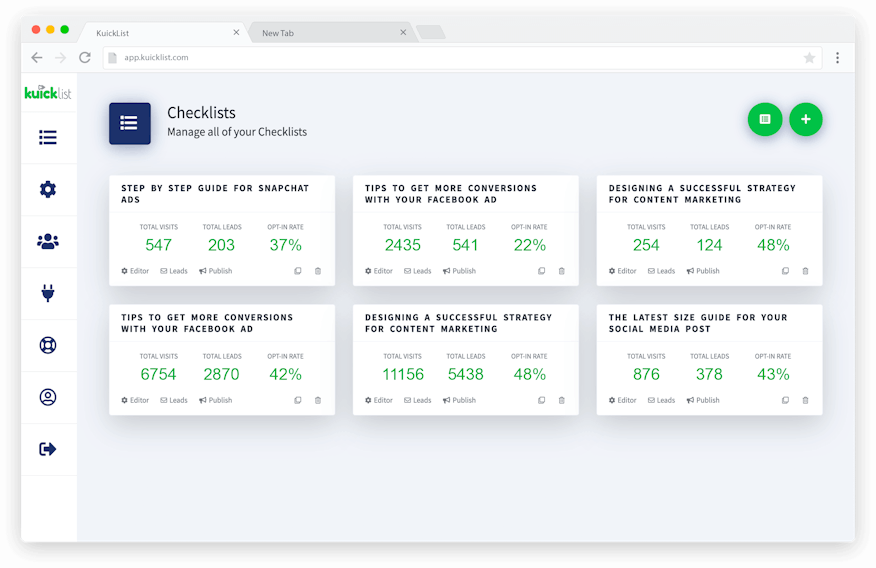
Task: Open the integrations plug icon in sidebar
Action: 48,293
